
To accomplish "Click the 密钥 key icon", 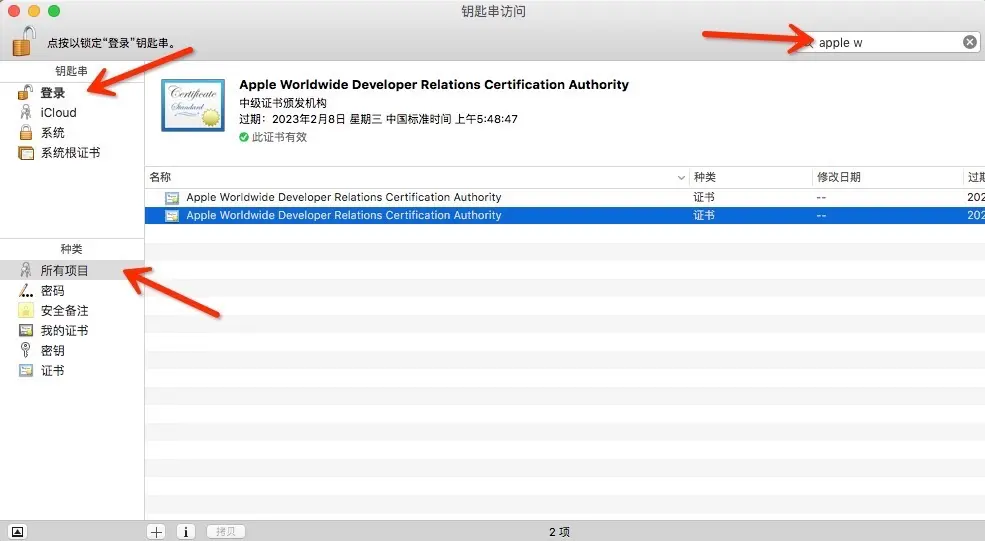I will pyautogui.click(x=25, y=350).
